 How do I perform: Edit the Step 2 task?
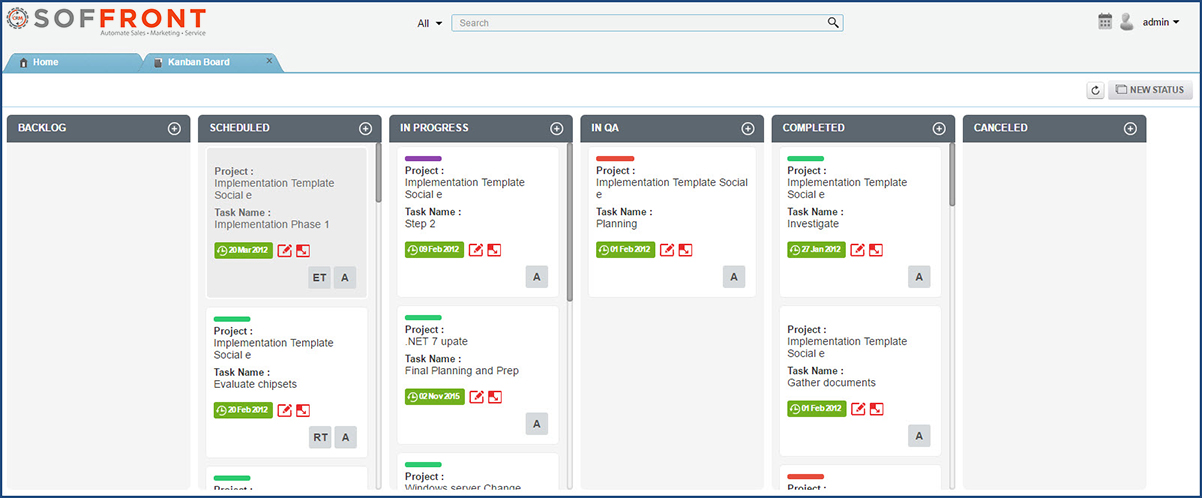476,249
